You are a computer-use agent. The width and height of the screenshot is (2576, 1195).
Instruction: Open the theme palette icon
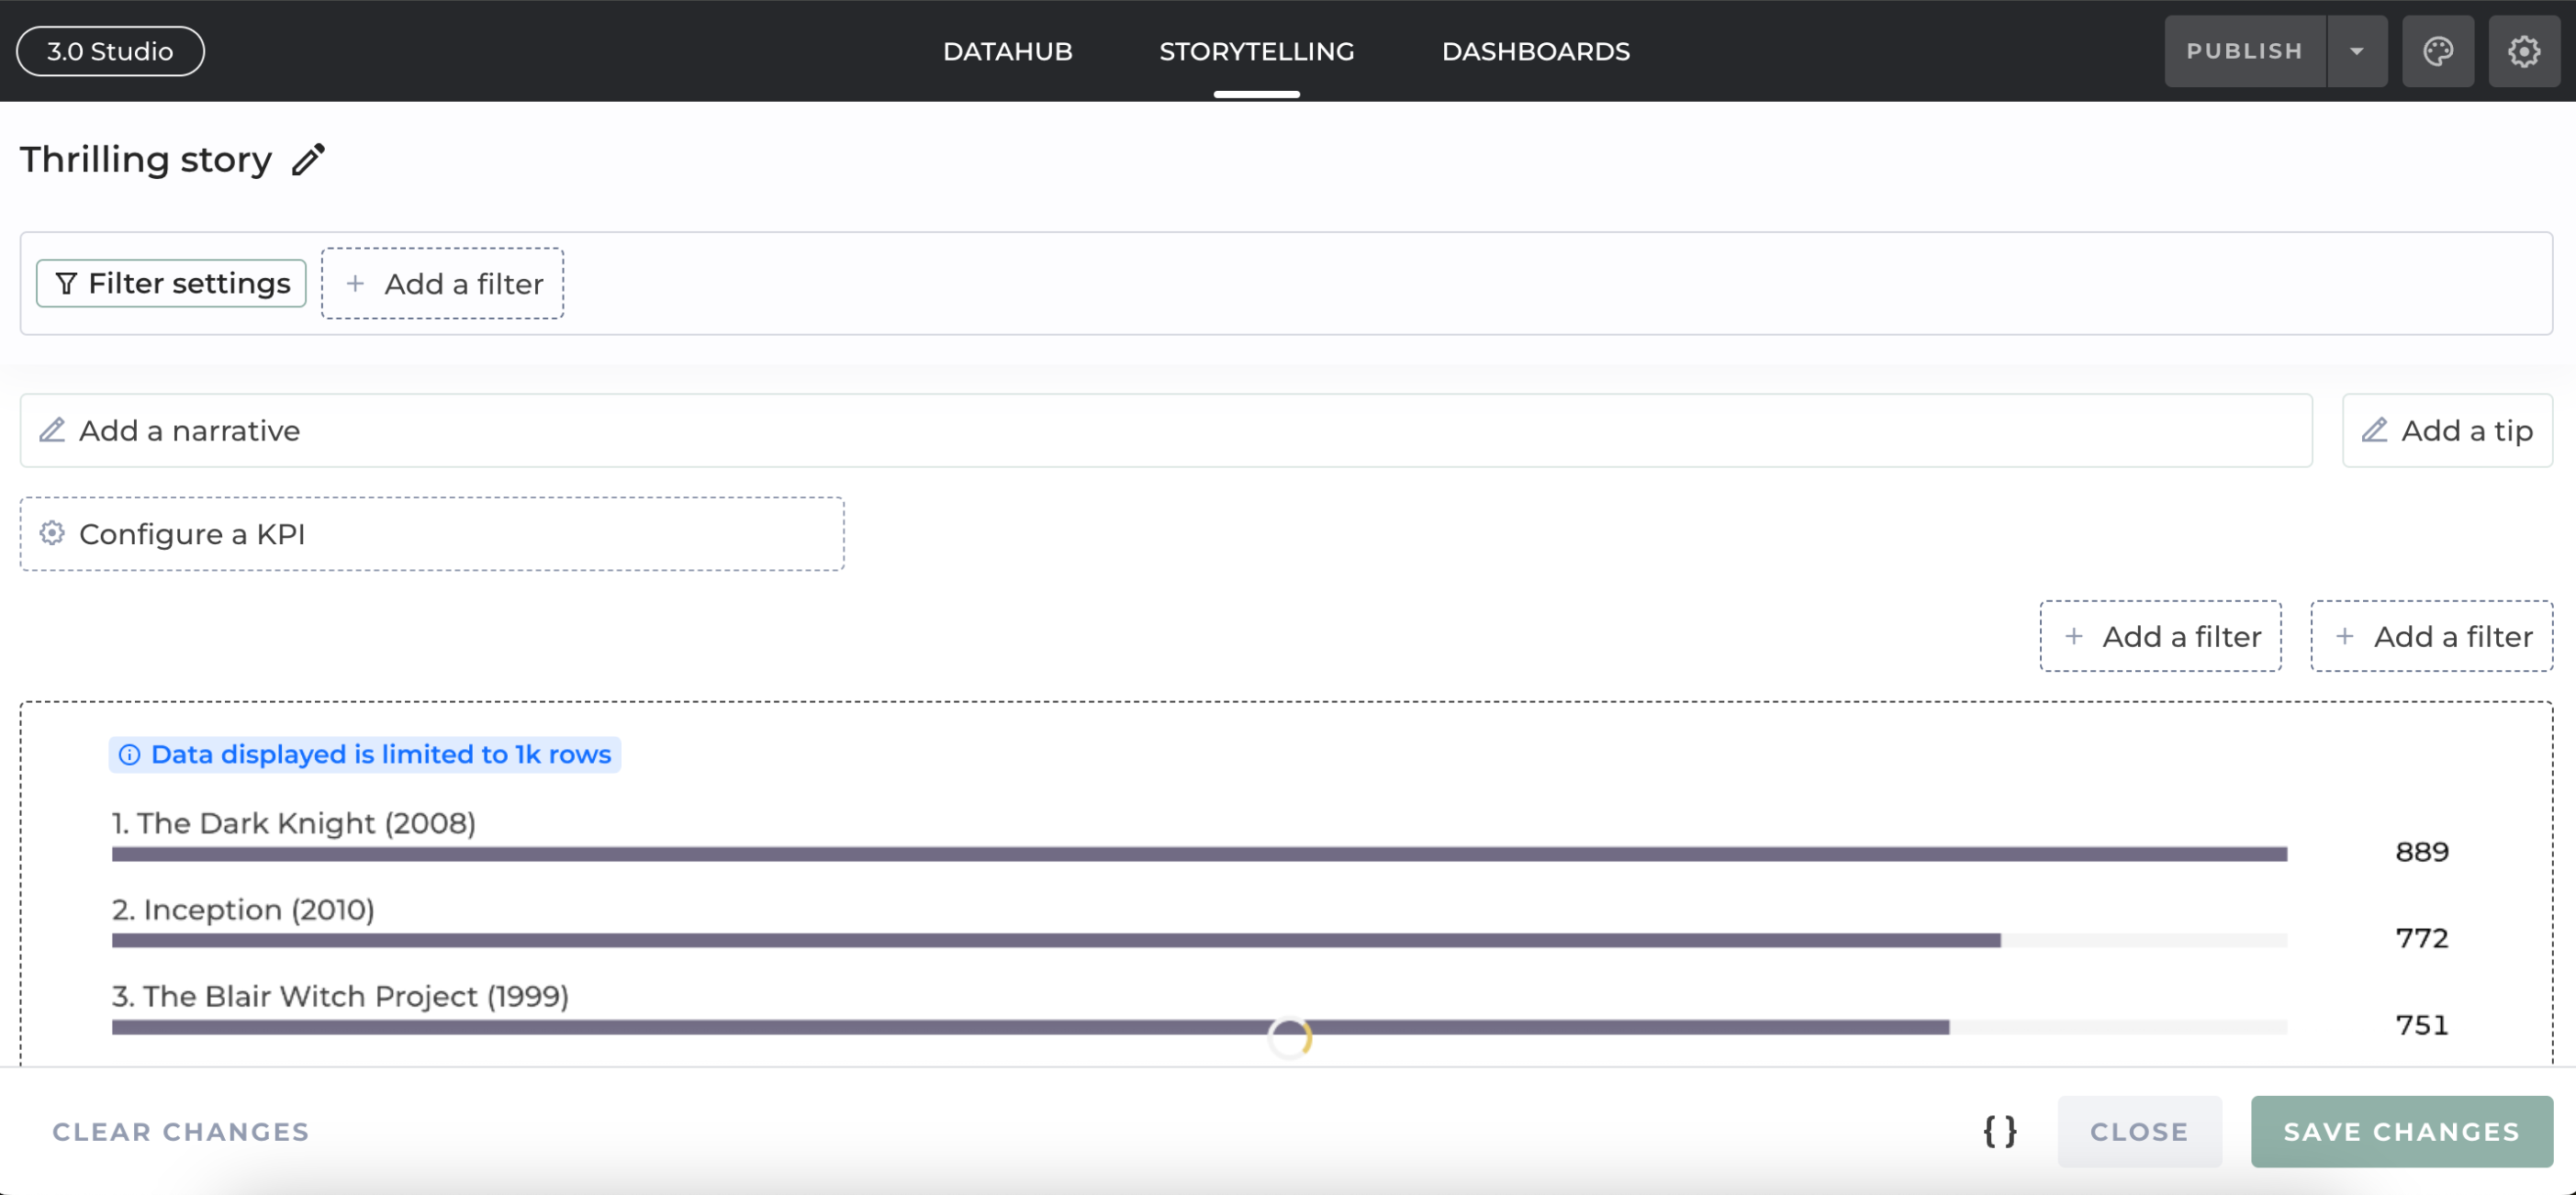(x=2437, y=51)
